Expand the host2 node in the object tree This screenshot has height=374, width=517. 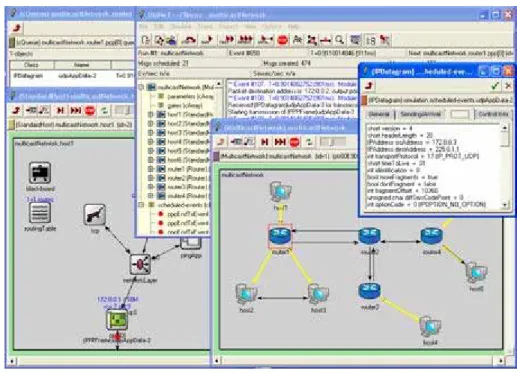coord(151,123)
